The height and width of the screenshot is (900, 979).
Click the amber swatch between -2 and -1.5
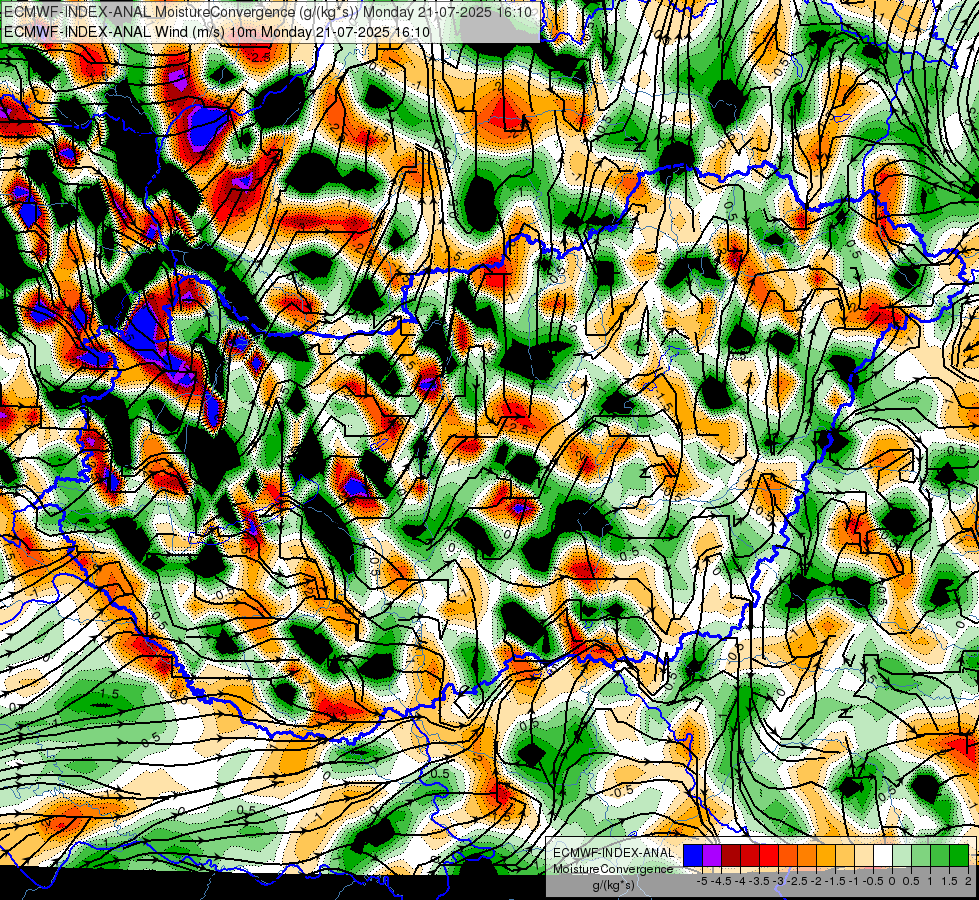coord(826,855)
